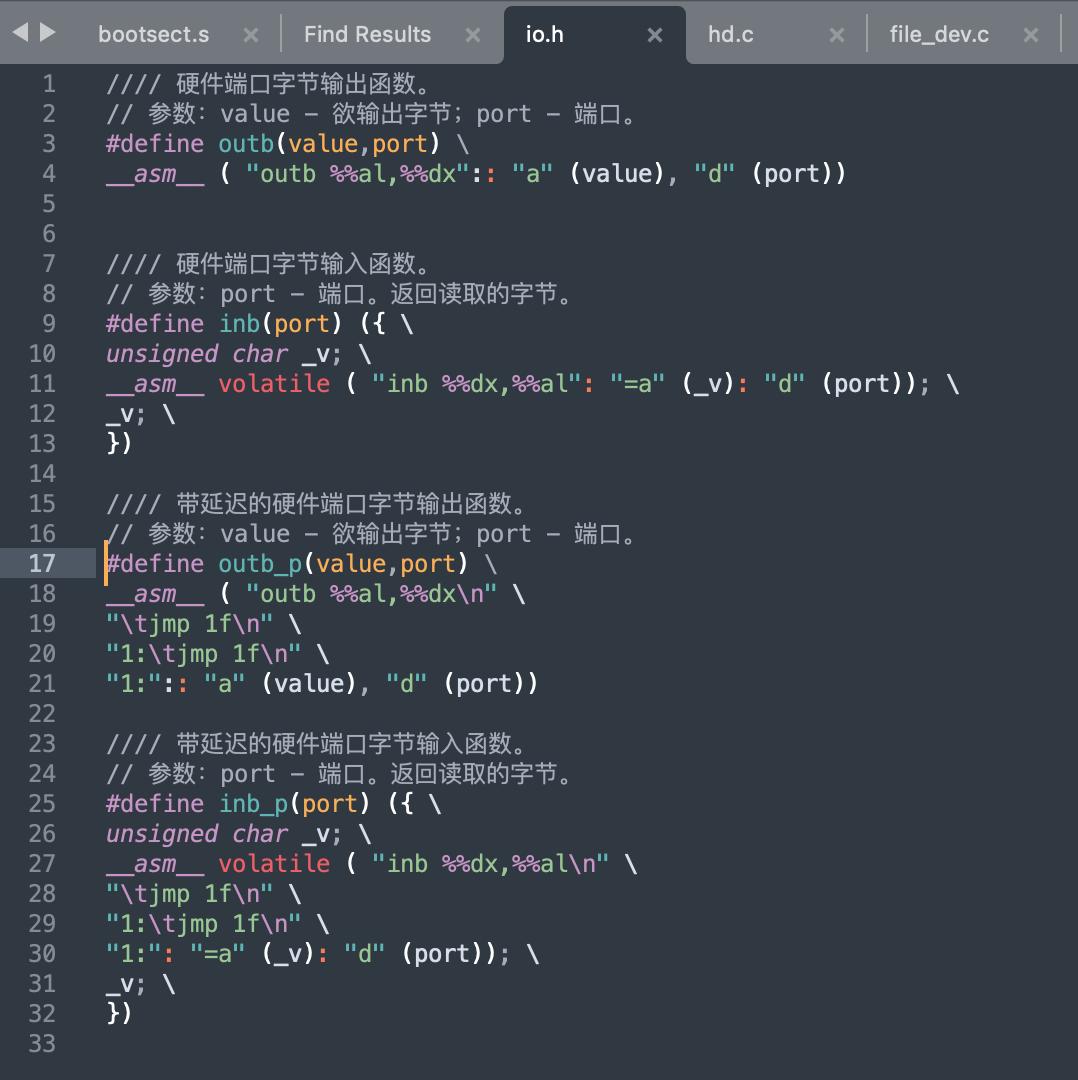
Task: Open the Find Results tab
Action: [367, 34]
